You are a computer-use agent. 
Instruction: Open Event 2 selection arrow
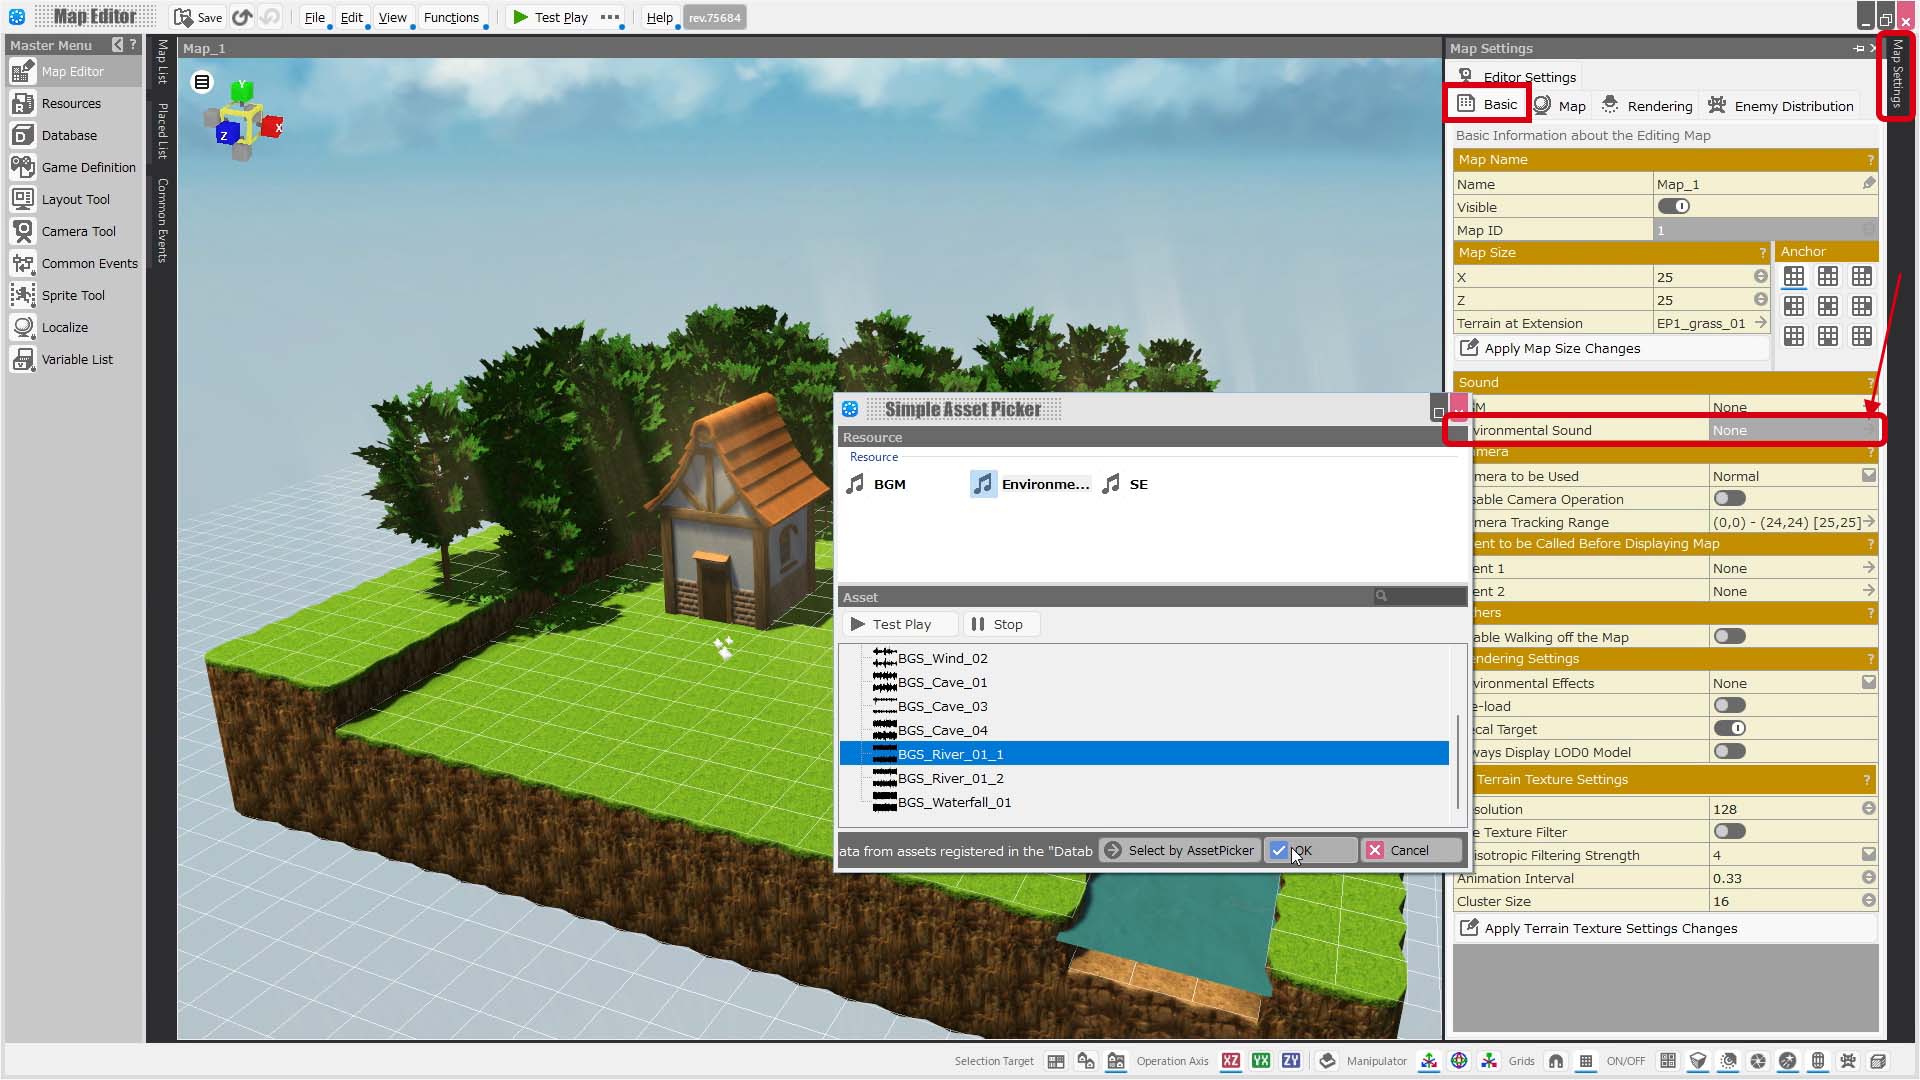(1869, 591)
